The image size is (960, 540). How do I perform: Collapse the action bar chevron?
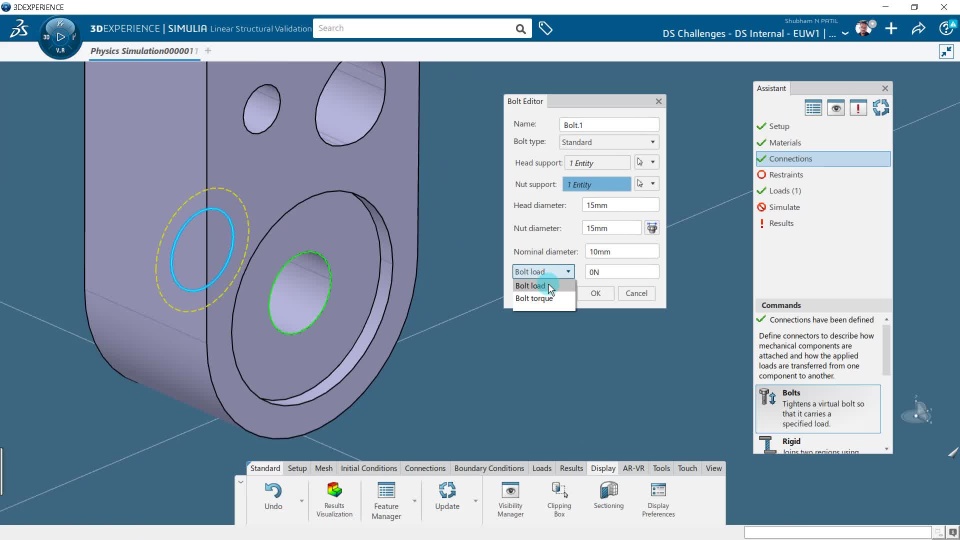241,482
